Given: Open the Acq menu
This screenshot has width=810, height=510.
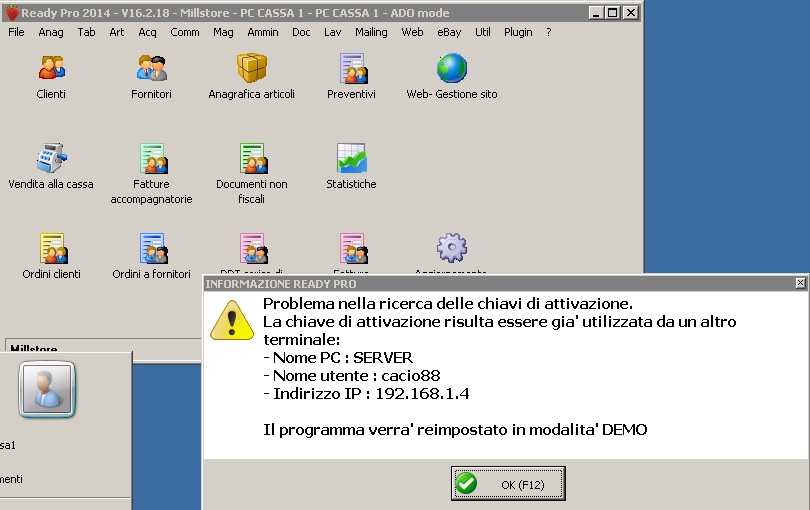Looking at the screenshot, I should [x=147, y=32].
